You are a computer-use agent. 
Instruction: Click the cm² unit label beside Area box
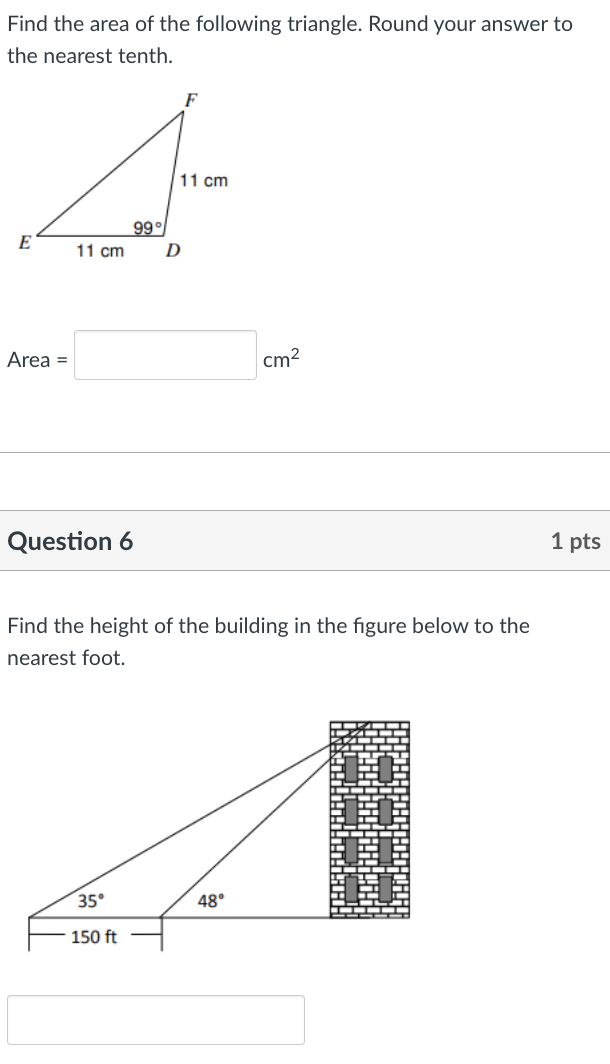(x=277, y=358)
